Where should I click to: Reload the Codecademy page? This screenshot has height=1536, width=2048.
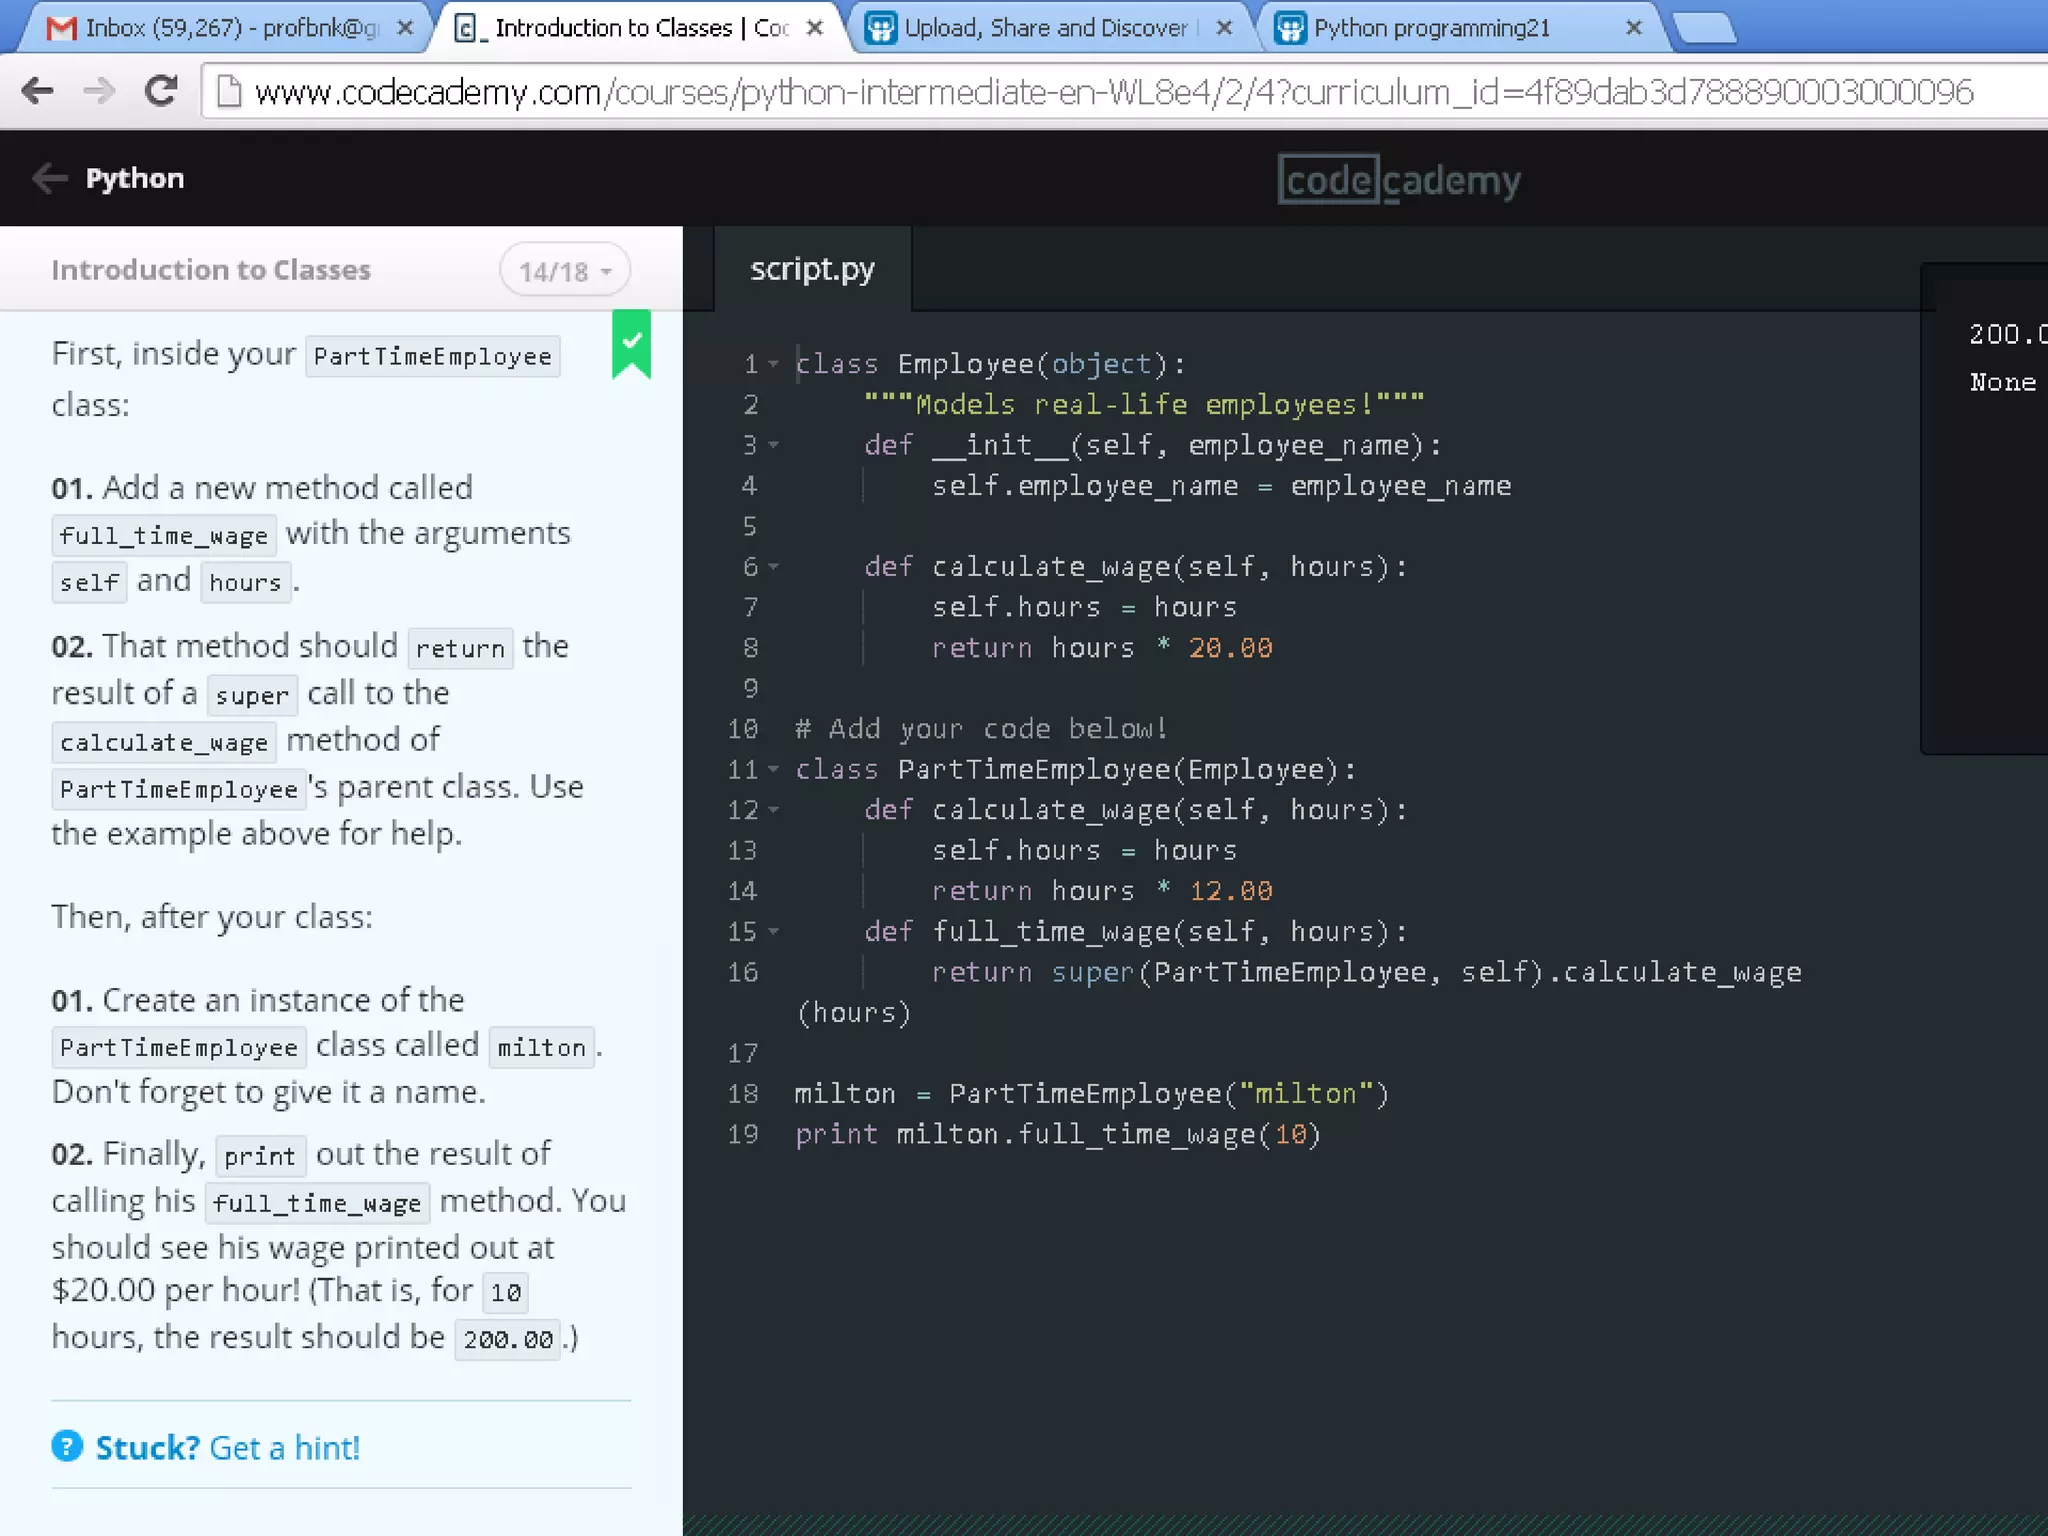[x=160, y=92]
